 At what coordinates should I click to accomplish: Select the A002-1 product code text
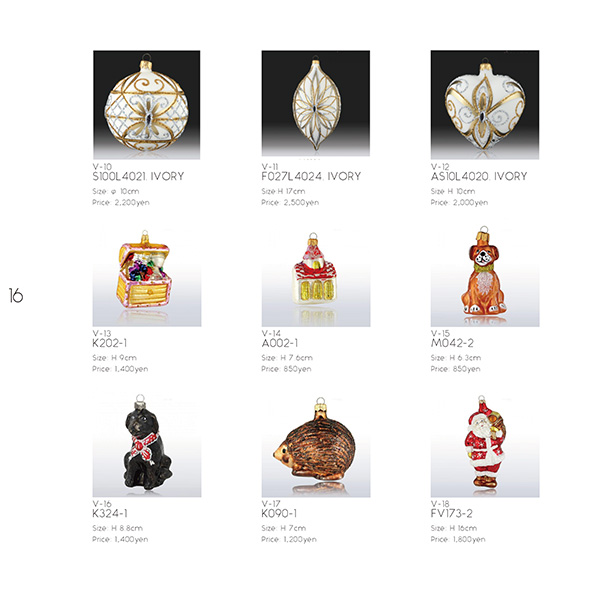tap(280, 343)
